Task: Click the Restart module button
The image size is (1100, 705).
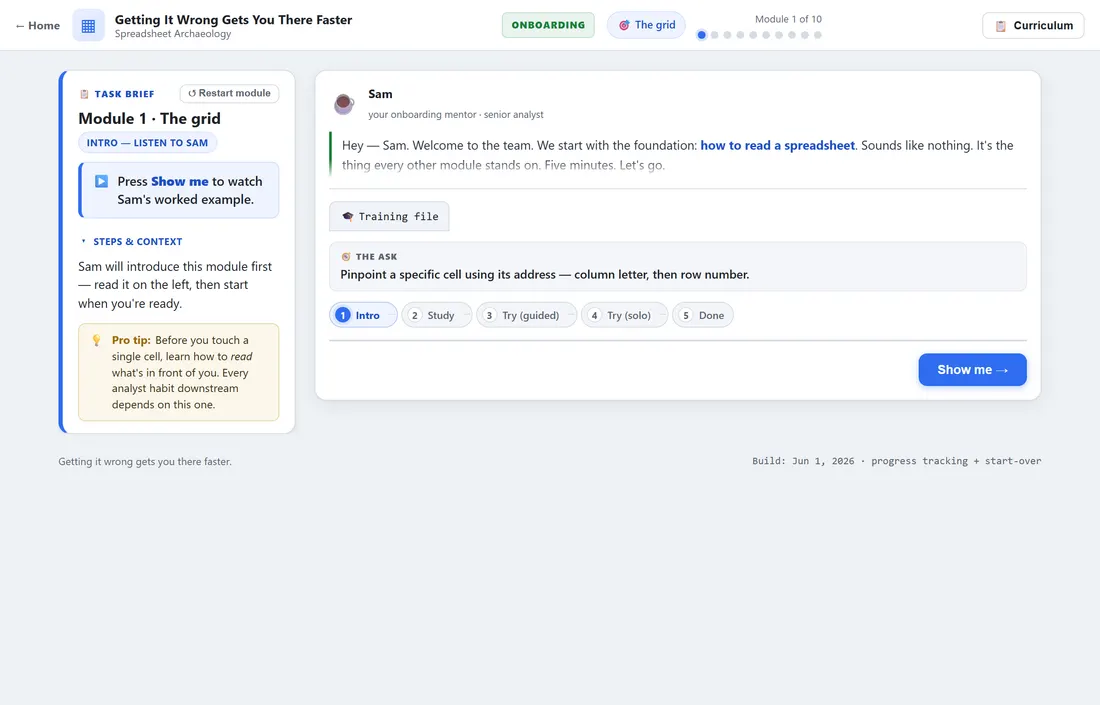Action: [x=229, y=93]
